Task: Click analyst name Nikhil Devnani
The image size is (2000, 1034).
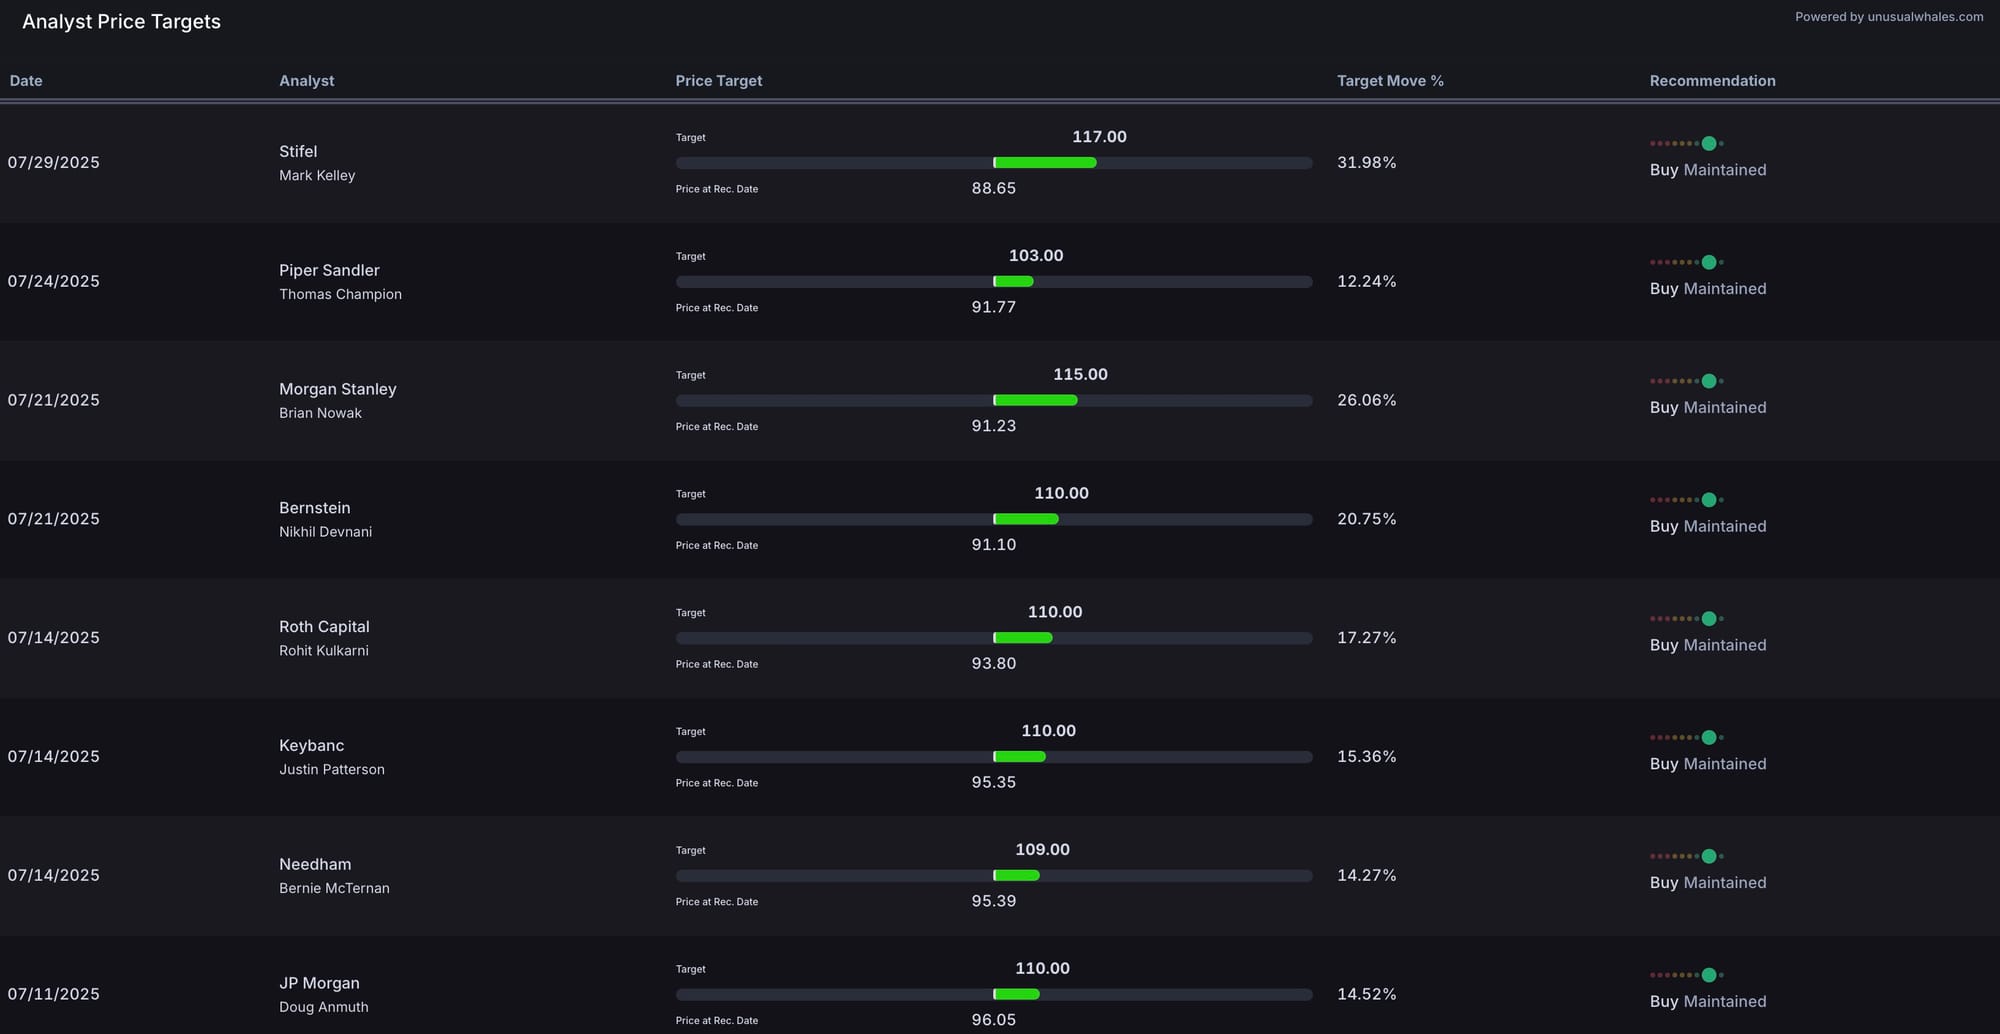Action: click(x=325, y=532)
